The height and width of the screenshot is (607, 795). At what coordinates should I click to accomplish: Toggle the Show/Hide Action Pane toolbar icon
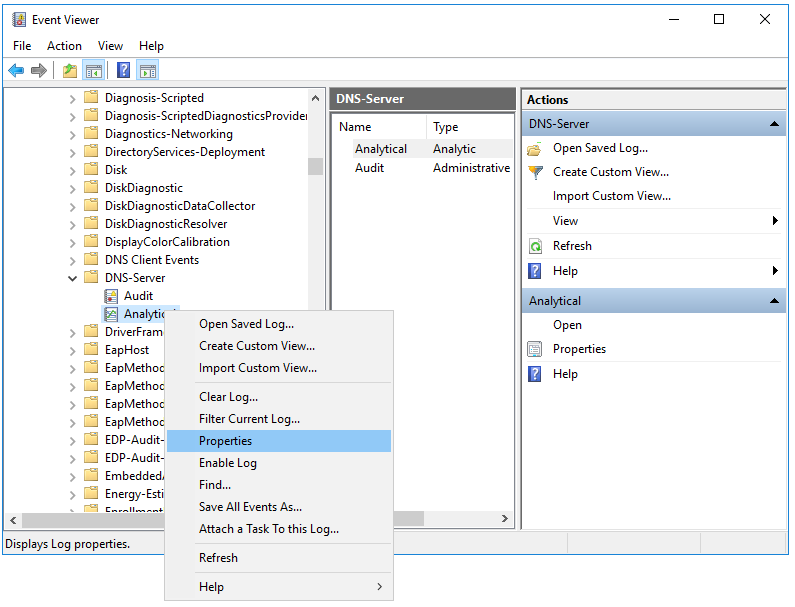tap(148, 70)
